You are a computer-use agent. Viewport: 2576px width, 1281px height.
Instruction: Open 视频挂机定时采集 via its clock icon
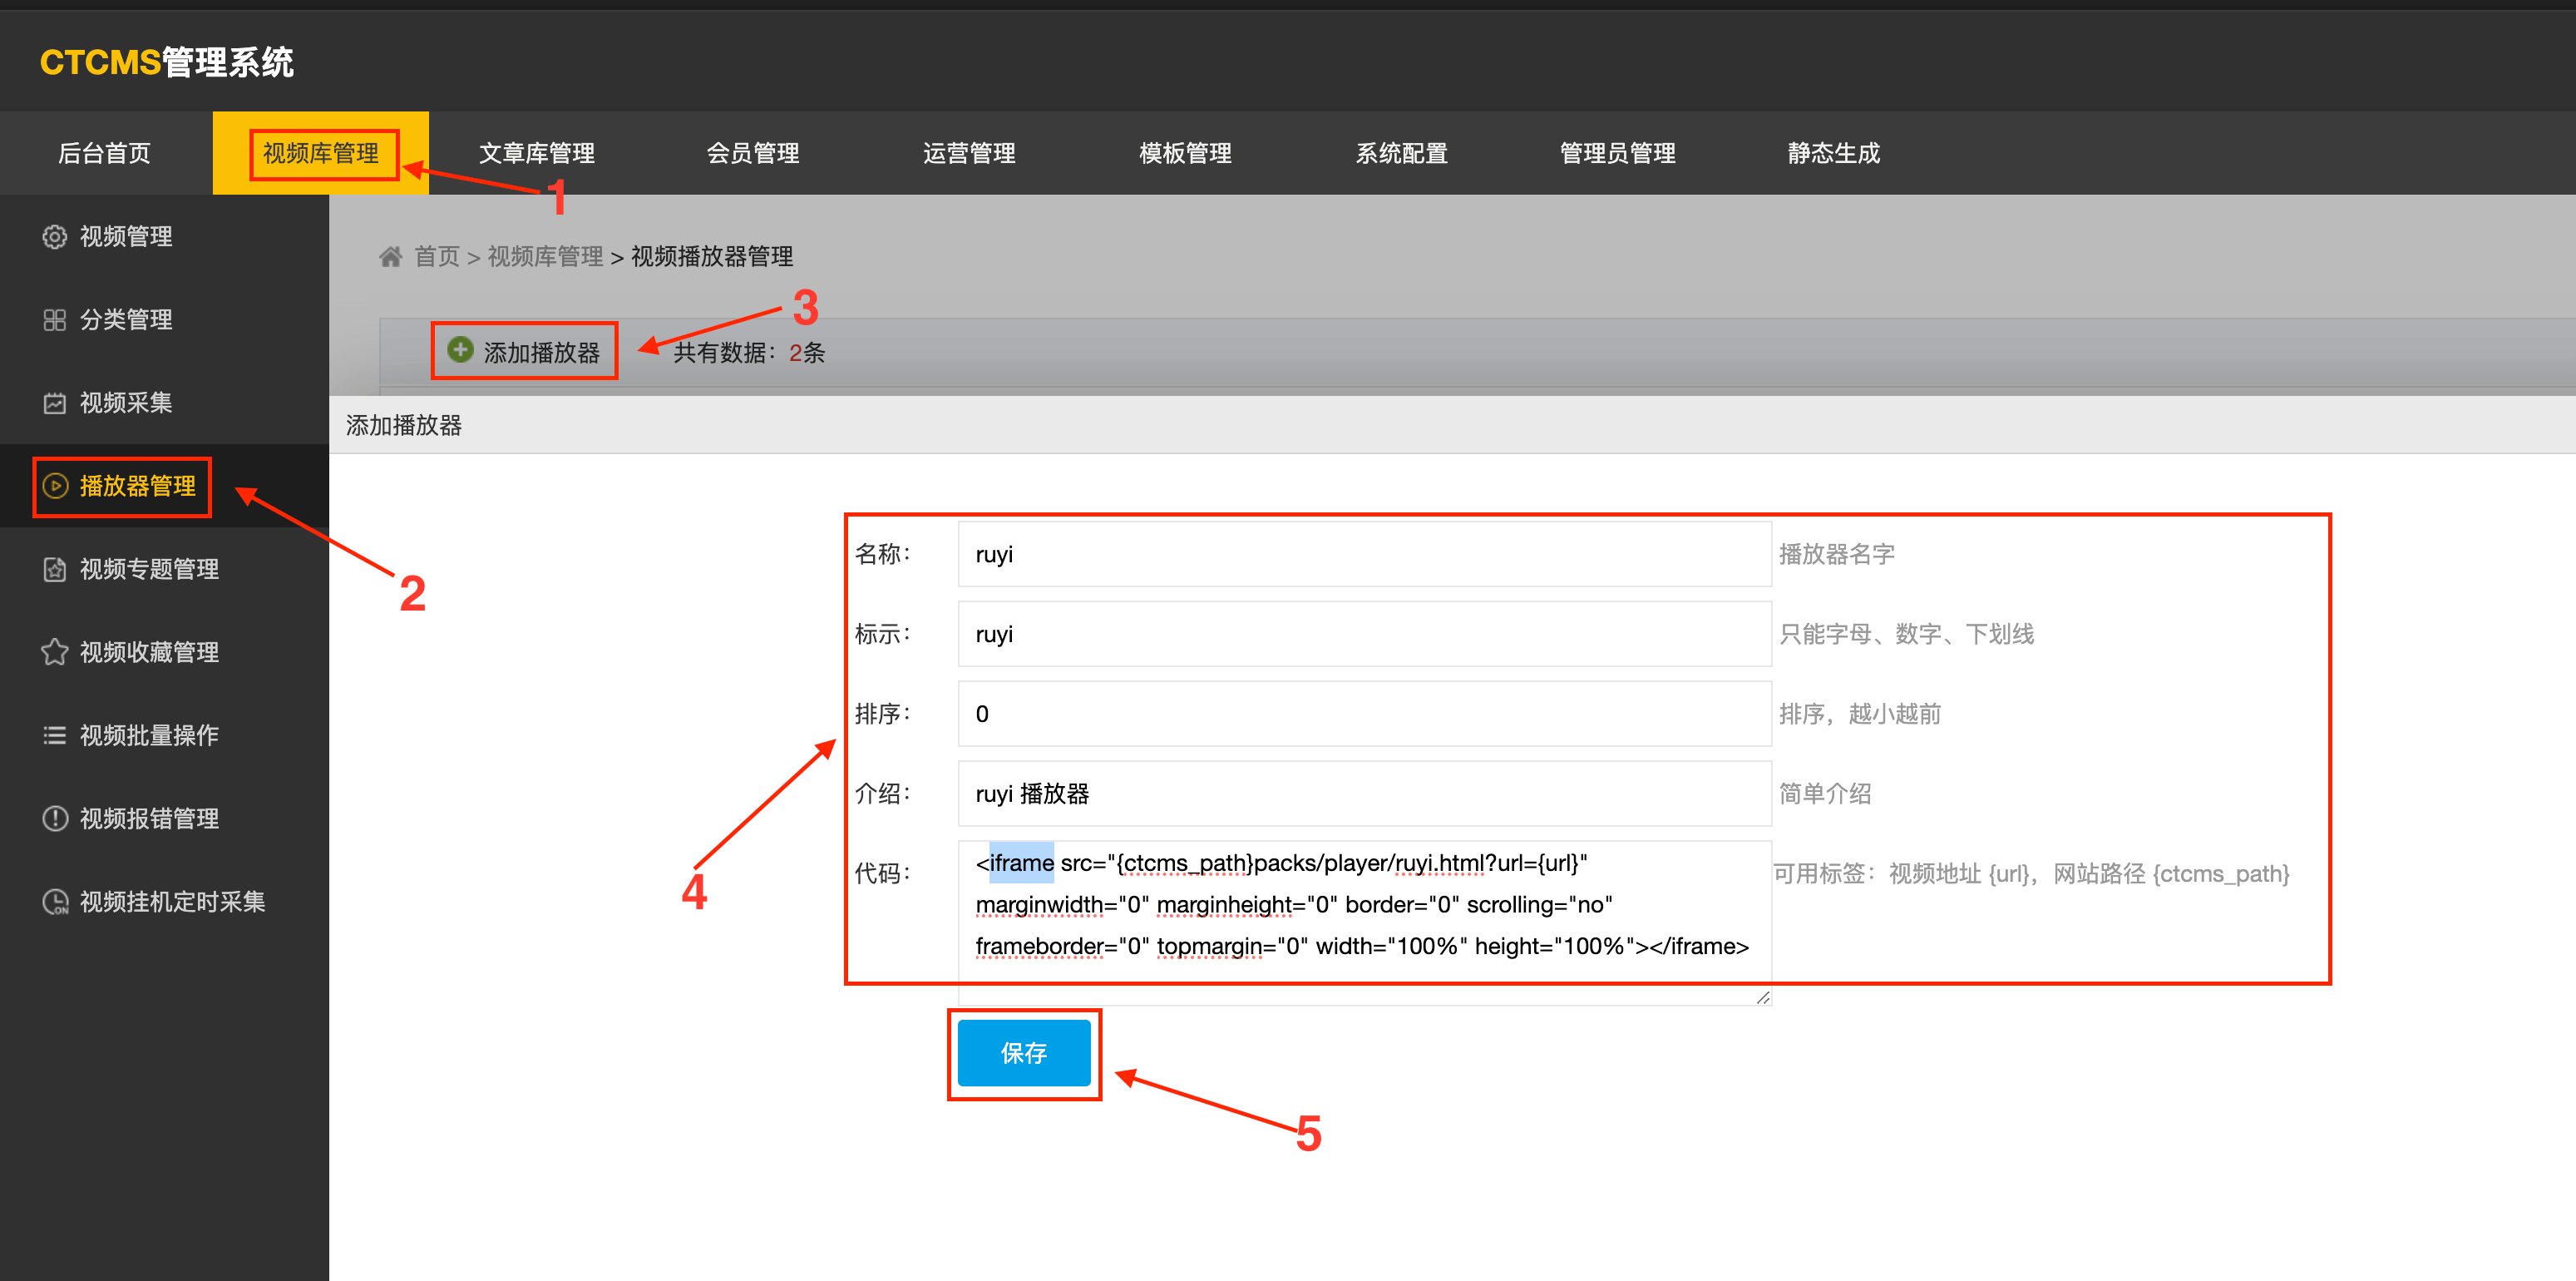55,901
